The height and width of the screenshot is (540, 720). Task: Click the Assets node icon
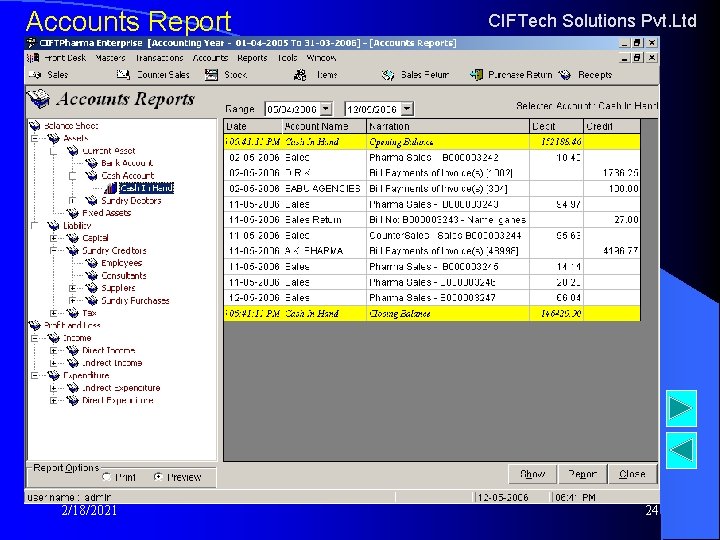click(54, 138)
